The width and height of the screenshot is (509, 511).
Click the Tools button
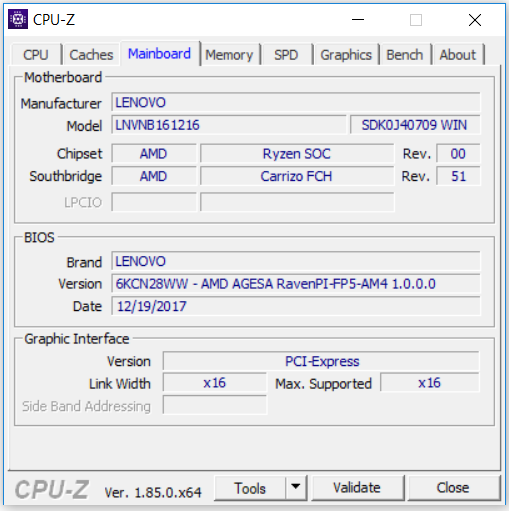click(x=250, y=488)
